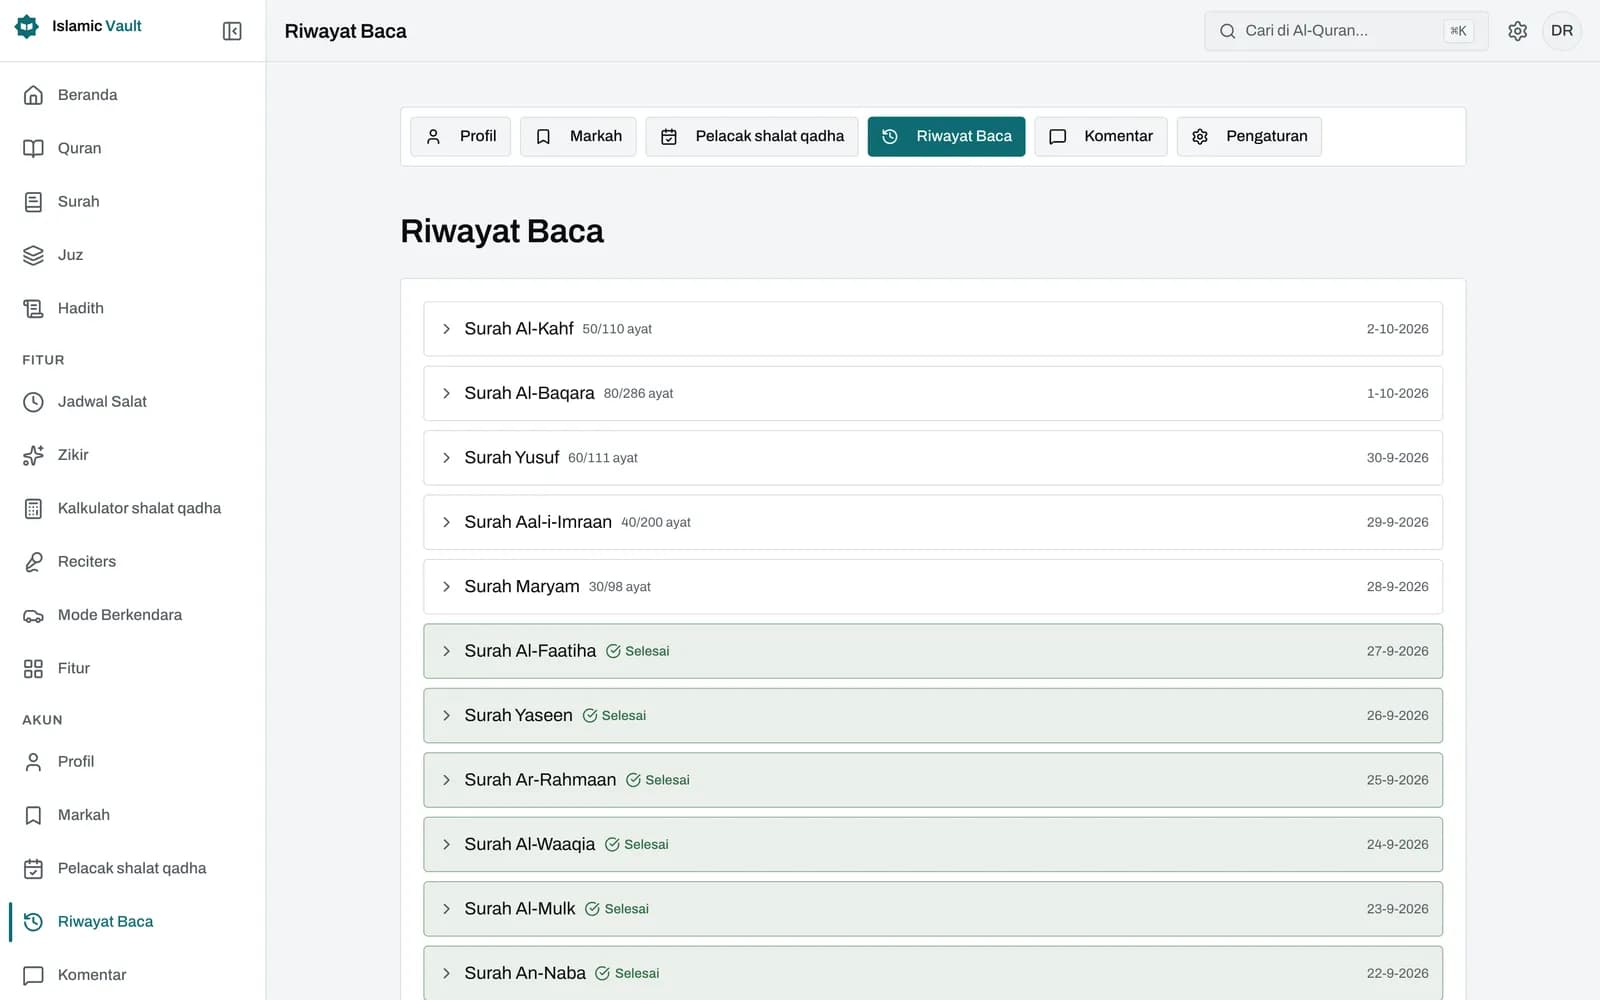
Task: Open Kalkulator shalat qadha calculator icon
Action: [x=33, y=508]
